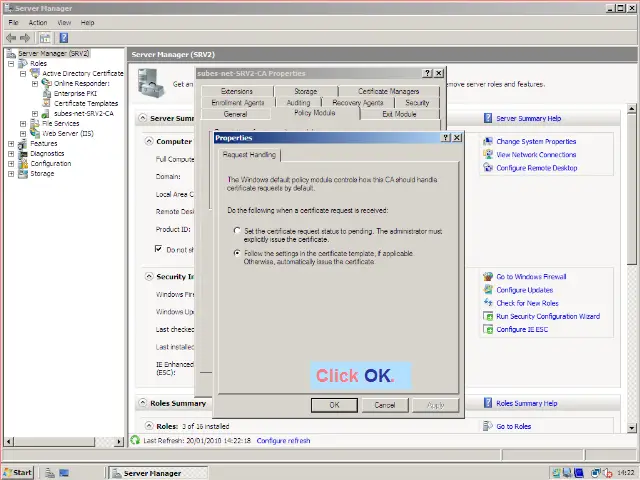
Task: Open the Roles Summary Help link
Action: pos(527,403)
